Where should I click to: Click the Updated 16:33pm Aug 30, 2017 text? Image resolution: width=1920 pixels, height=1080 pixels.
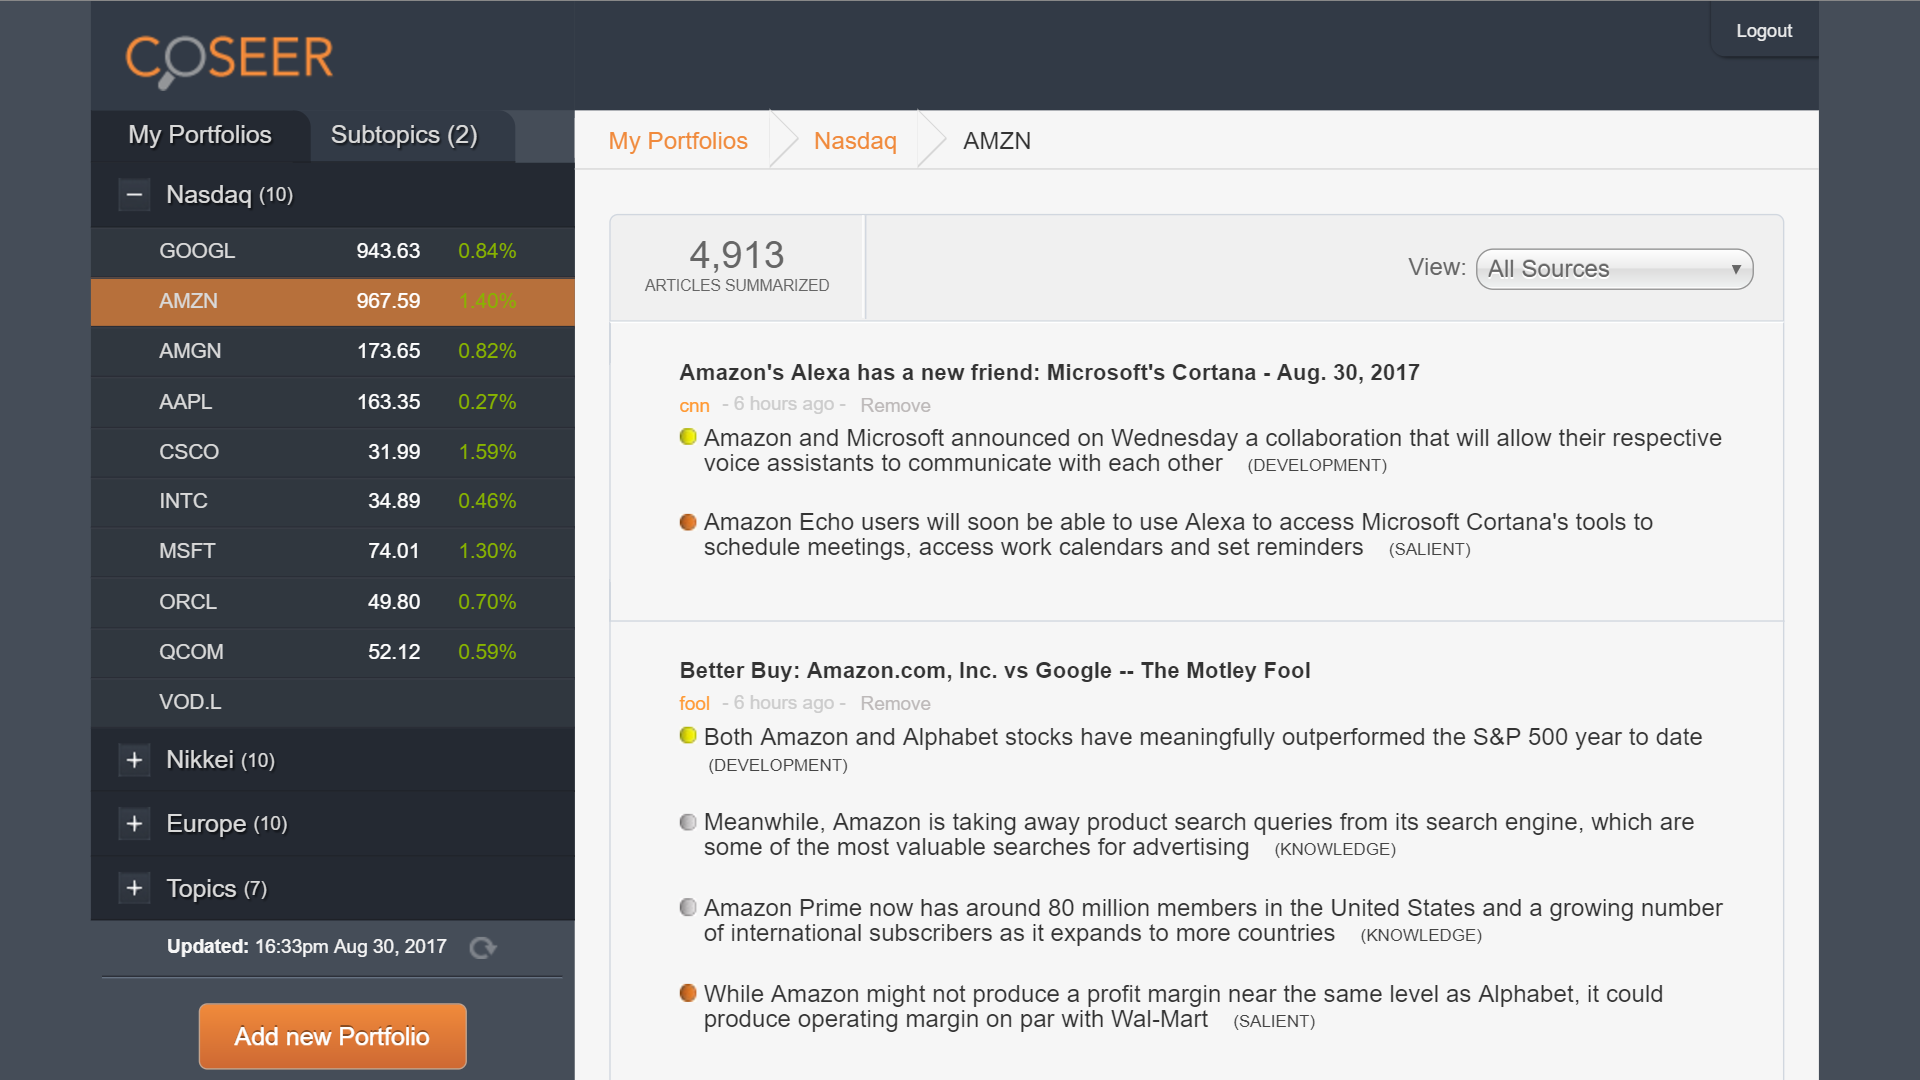click(306, 946)
